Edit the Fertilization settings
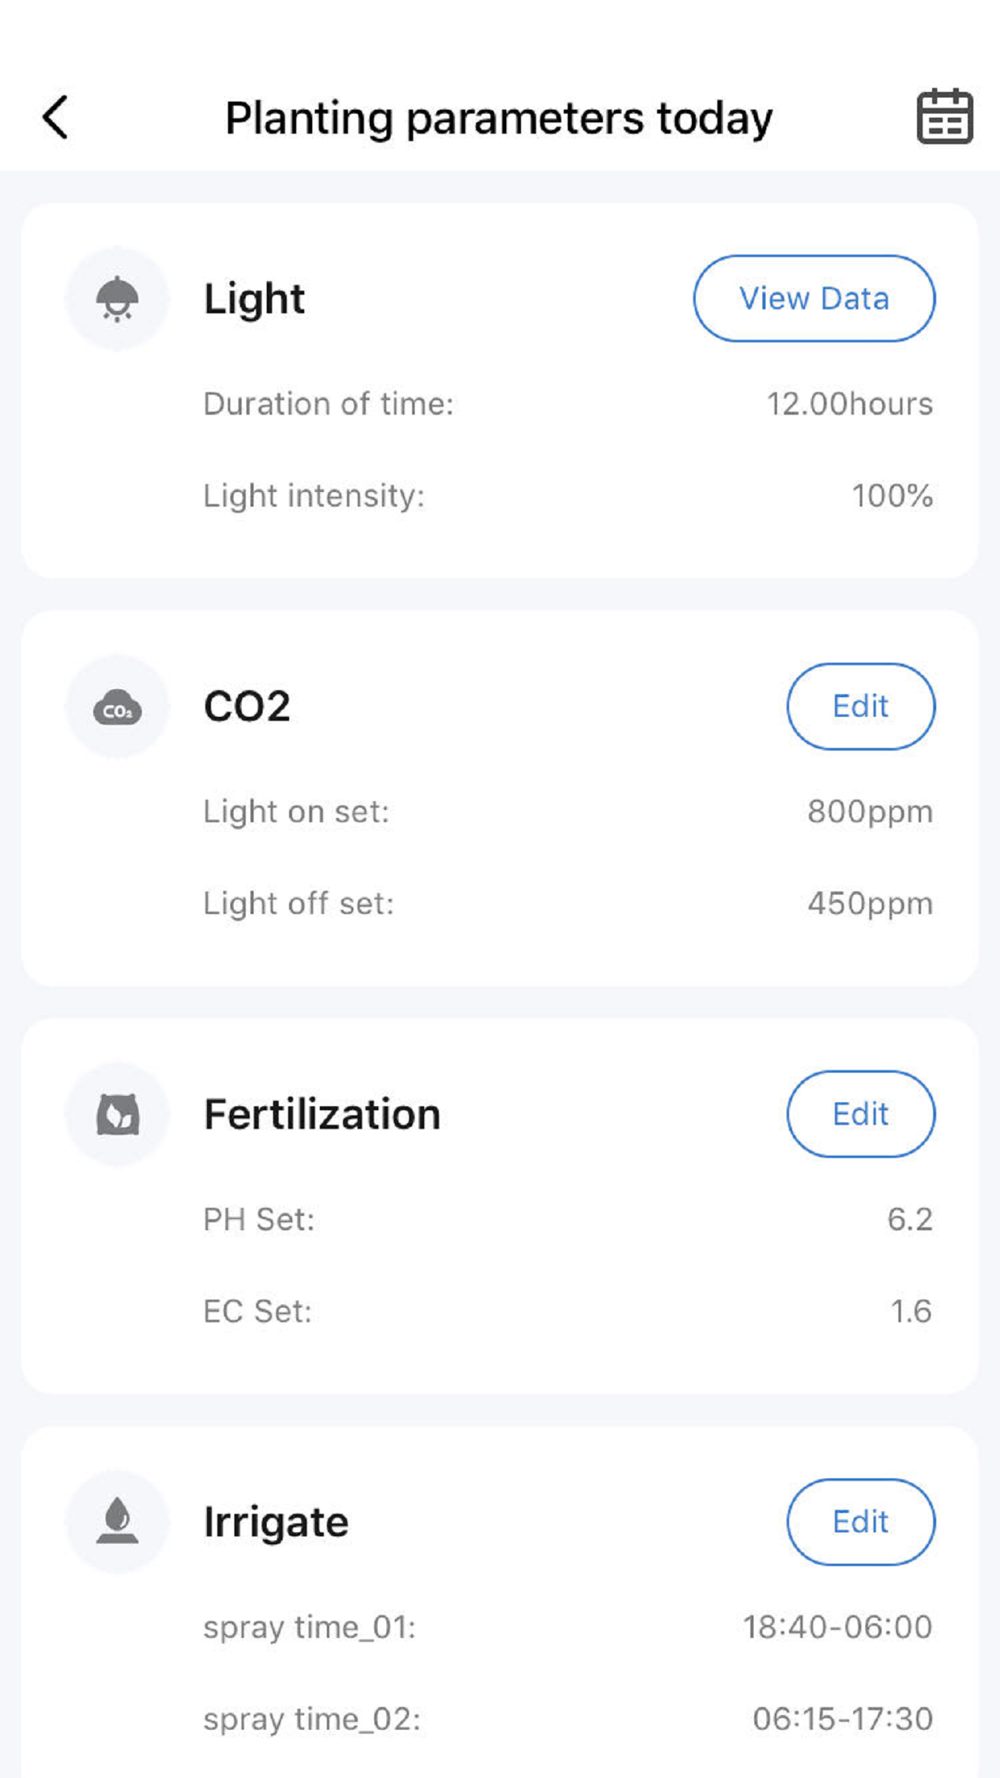This screenshot has height=1778, width=1000. 861,1114
